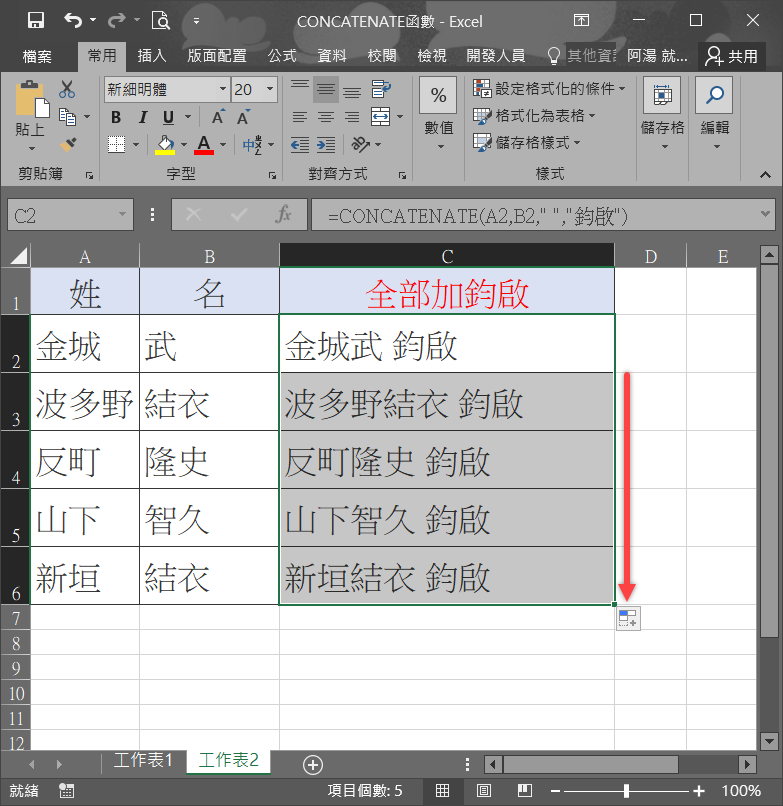Viewport: 783px width, 806px height.
Task: Open the font name dropdown 新細明體
Action: (223, 89)
